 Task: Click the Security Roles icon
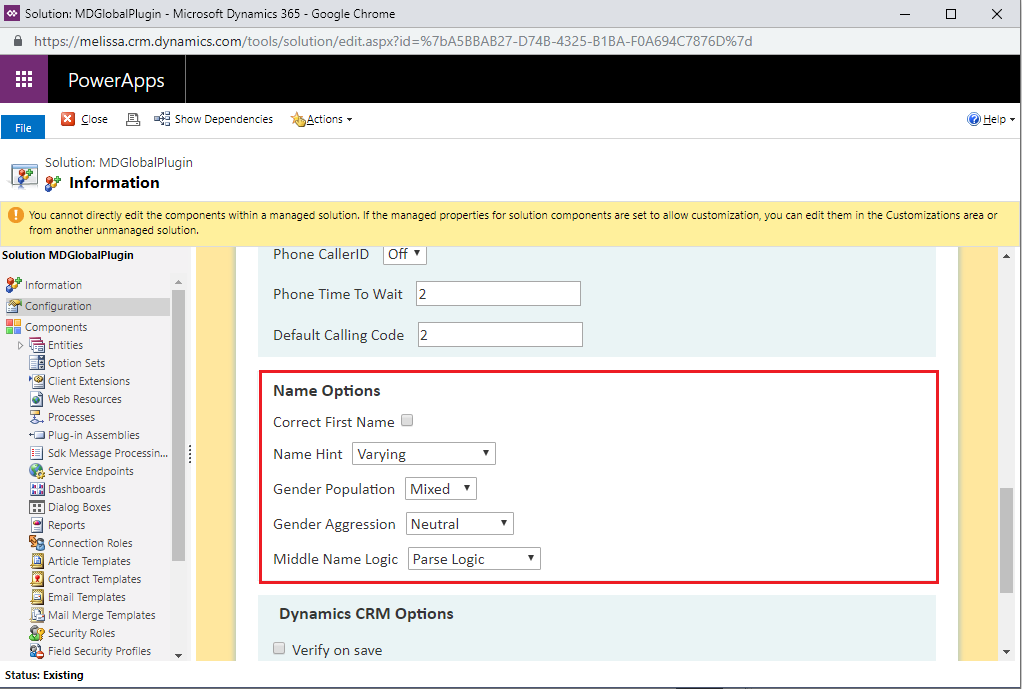coord(37,633)
